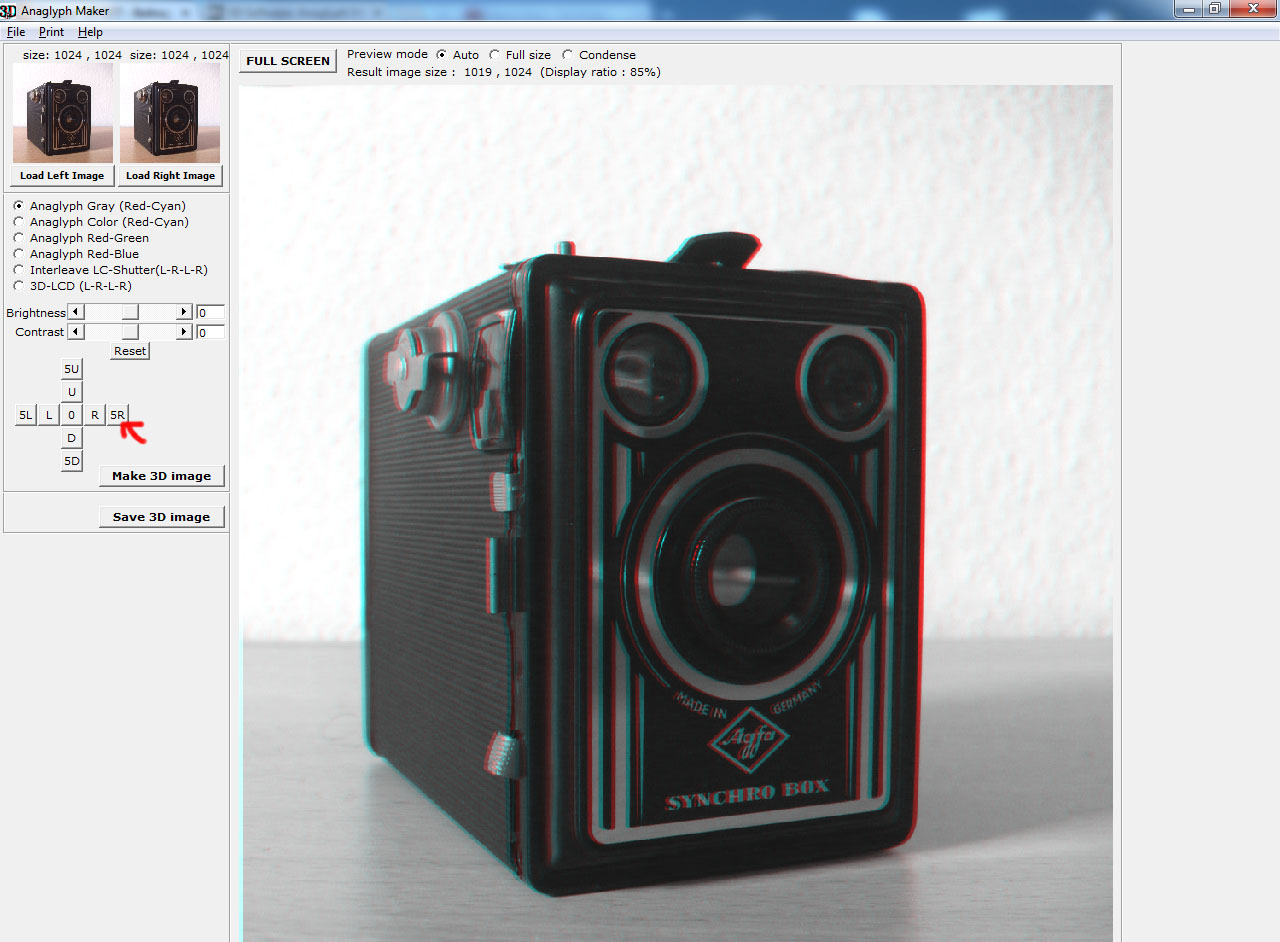Click the Brightness value field
Viewport: 1280px width, 942px height.
point(210,313)
